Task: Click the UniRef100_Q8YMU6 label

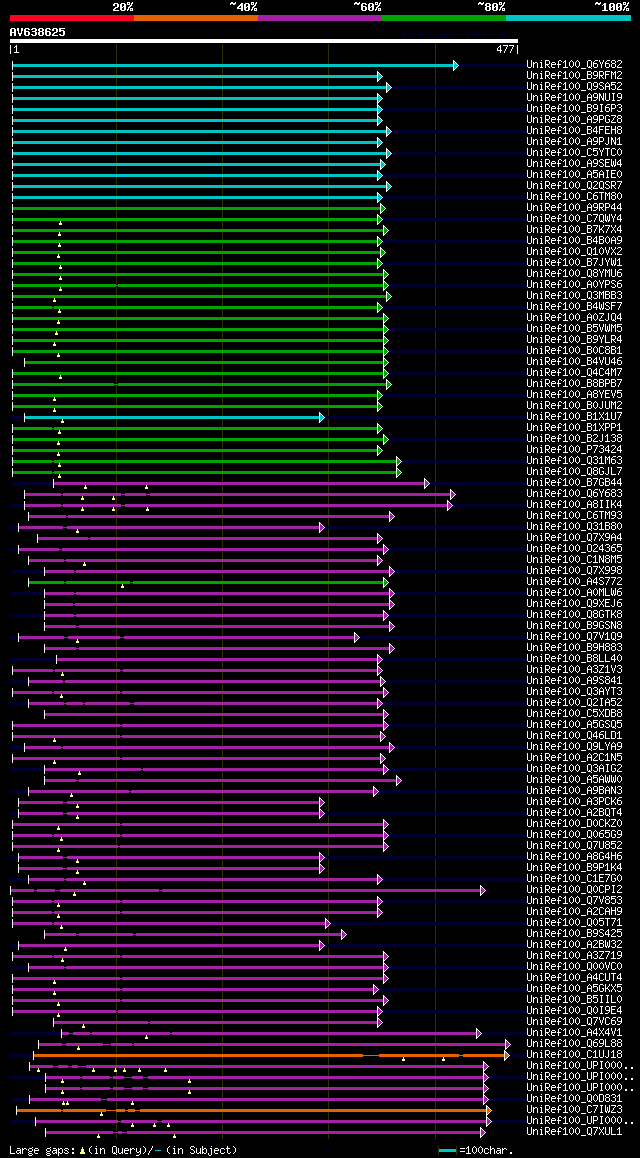Action: coord(574,275)
